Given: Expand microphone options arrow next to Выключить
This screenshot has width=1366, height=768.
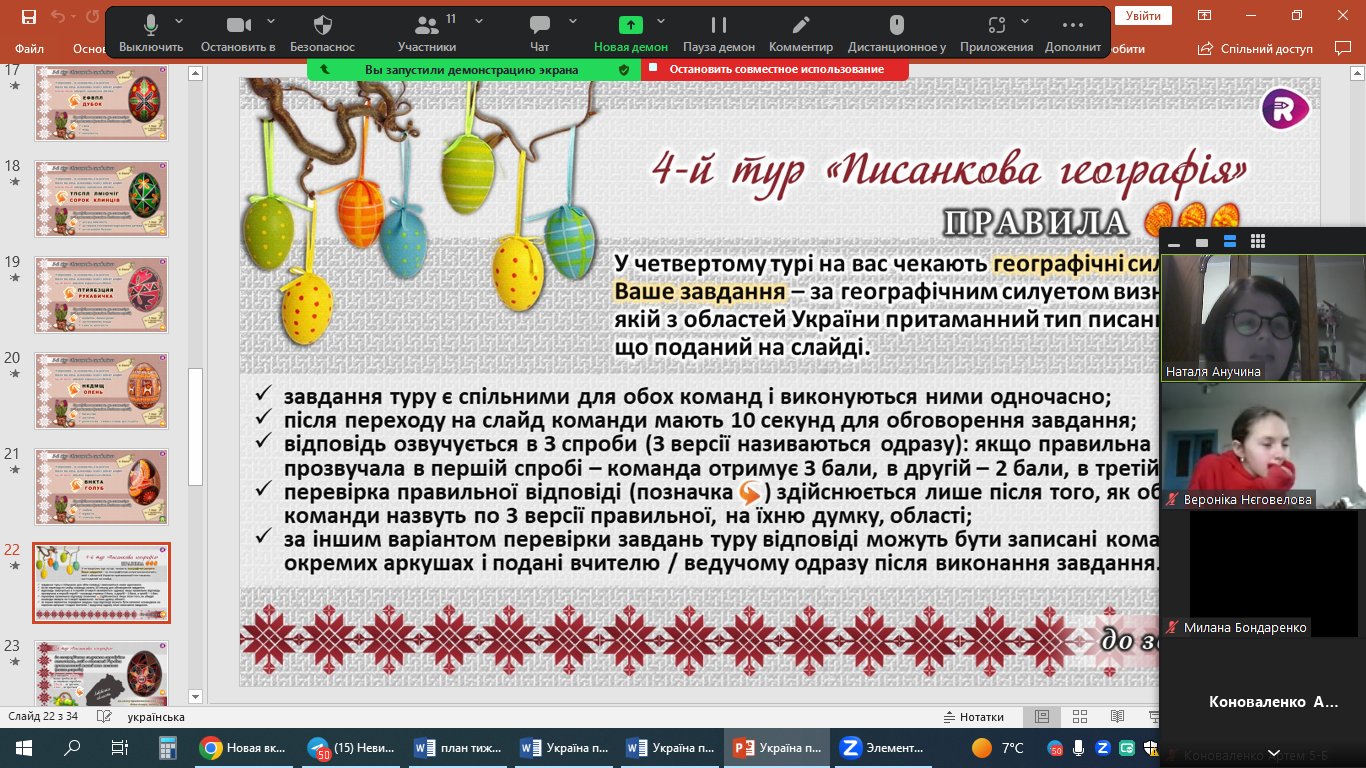Looking at the screenshot, I should pyautogui.click(x=179, y=21).
